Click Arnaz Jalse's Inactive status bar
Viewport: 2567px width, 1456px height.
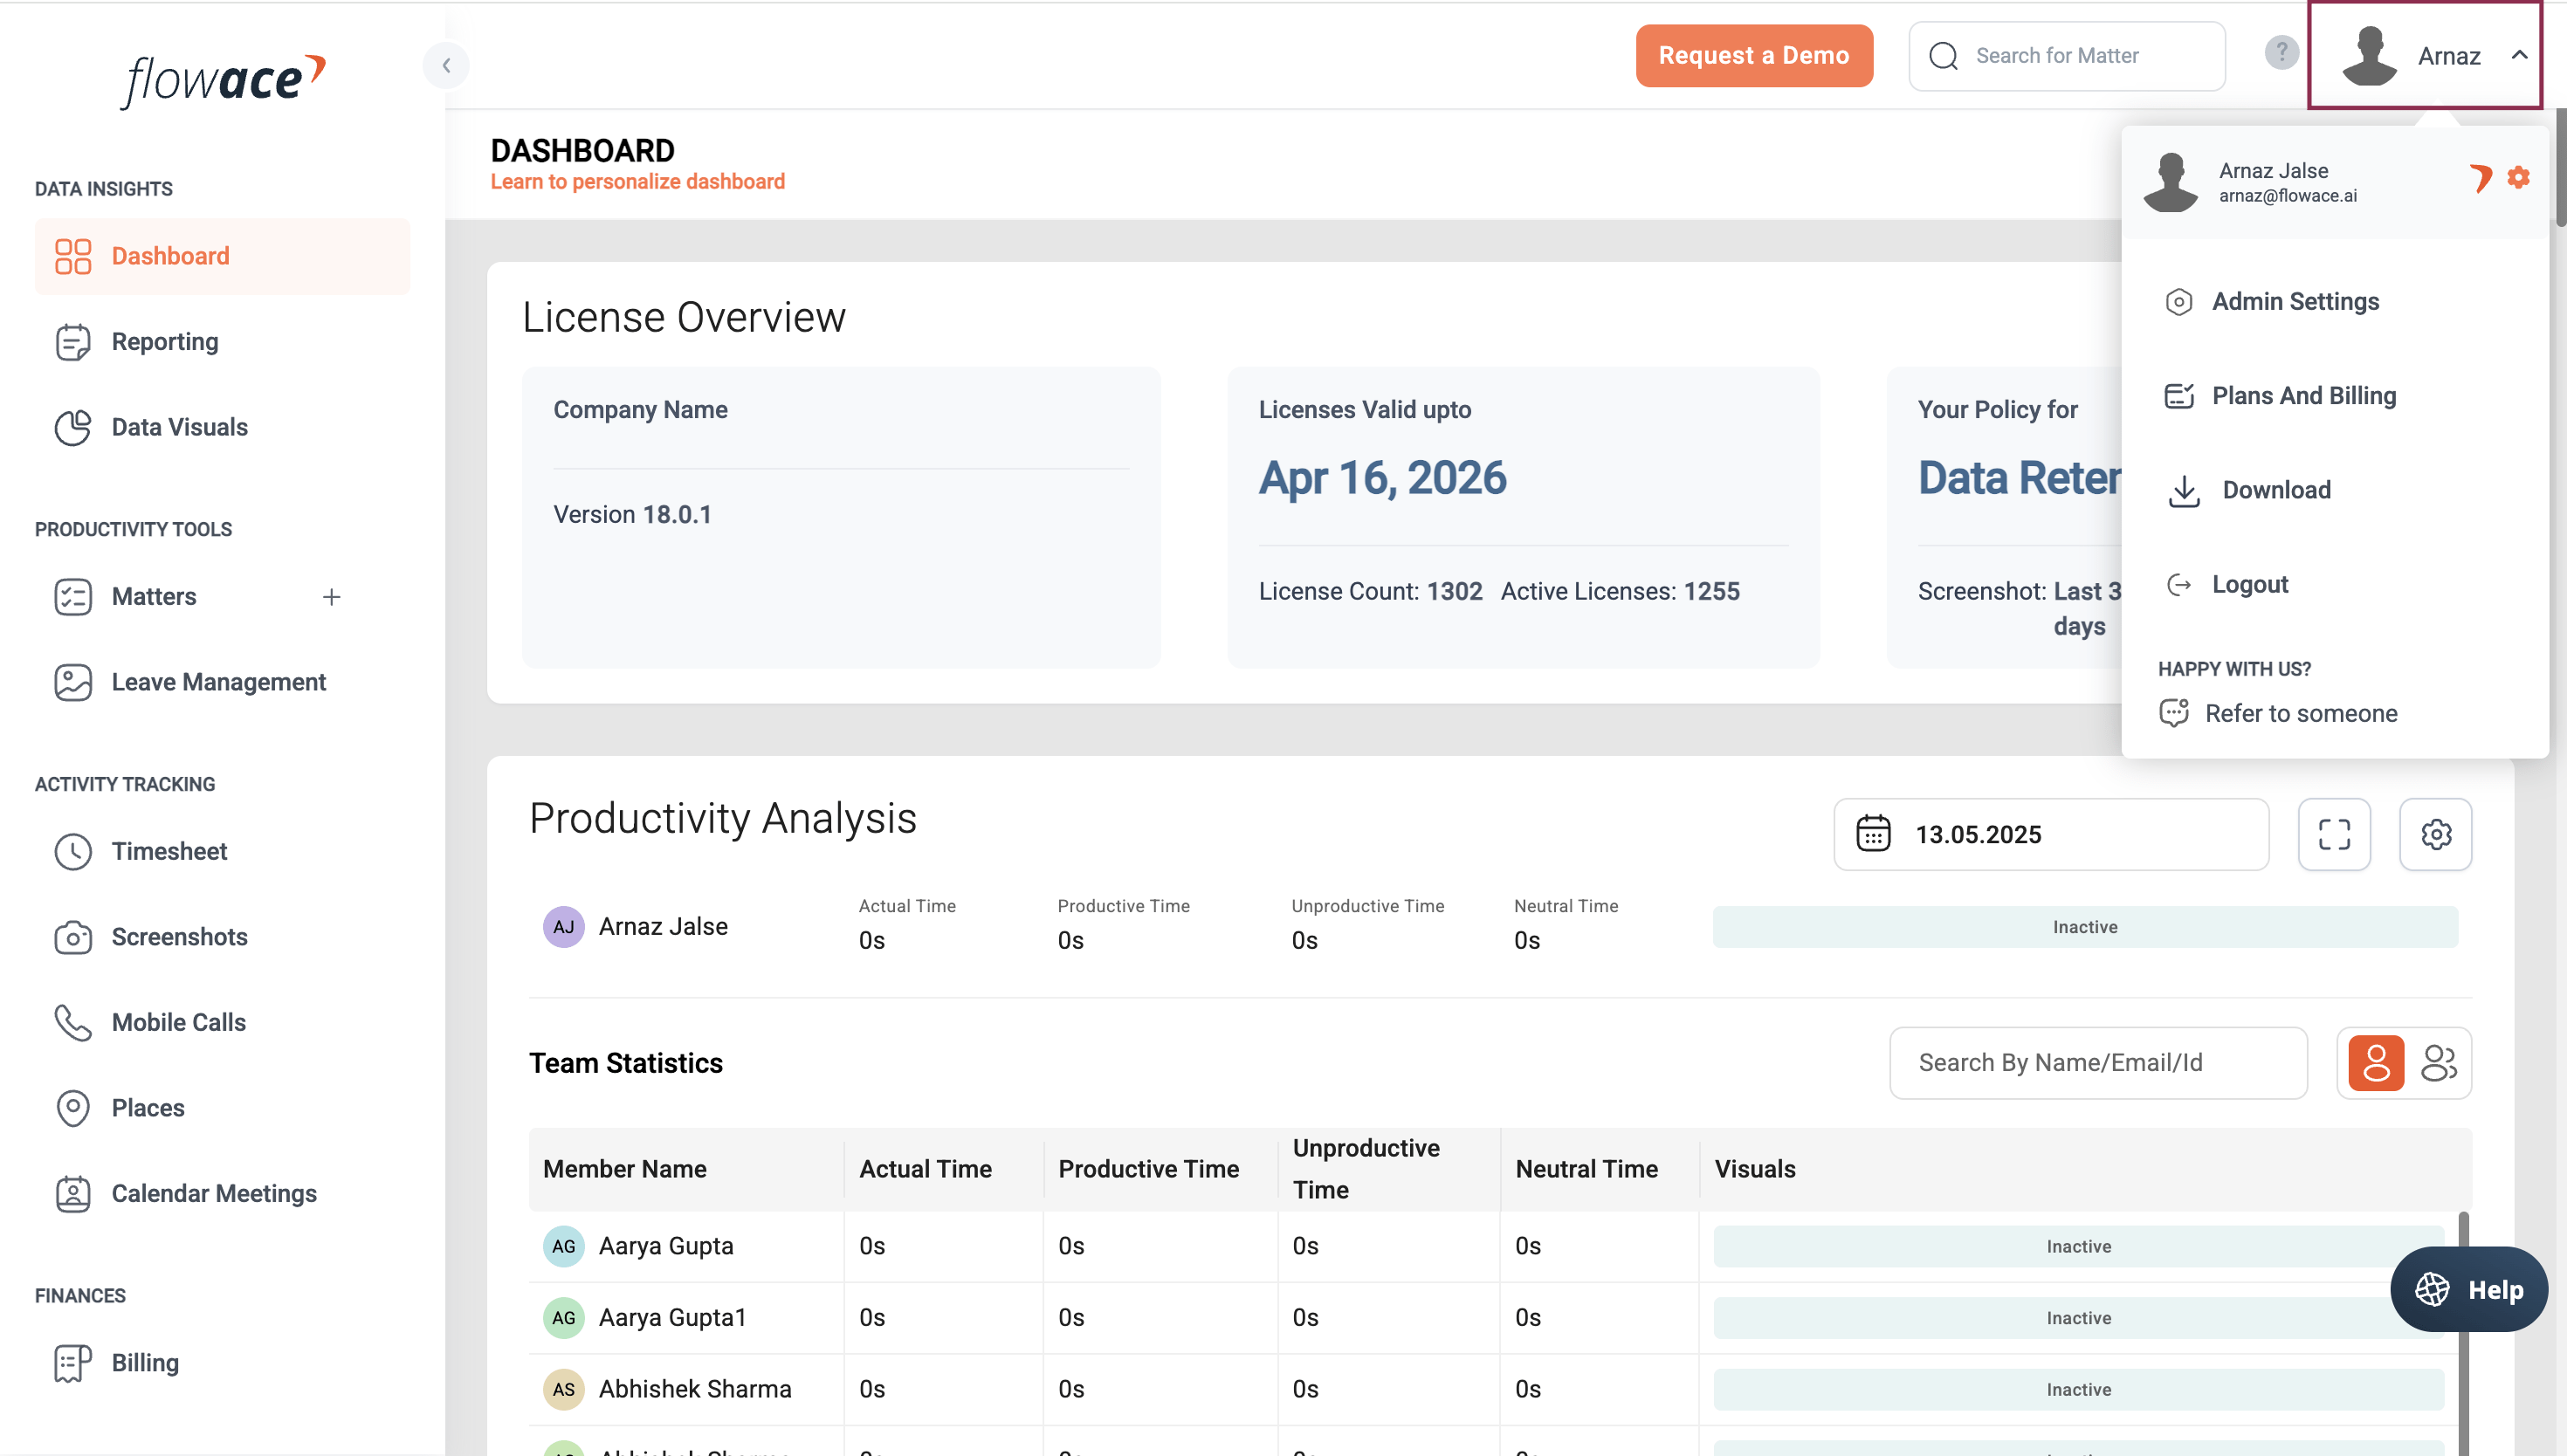point(2085,928)
